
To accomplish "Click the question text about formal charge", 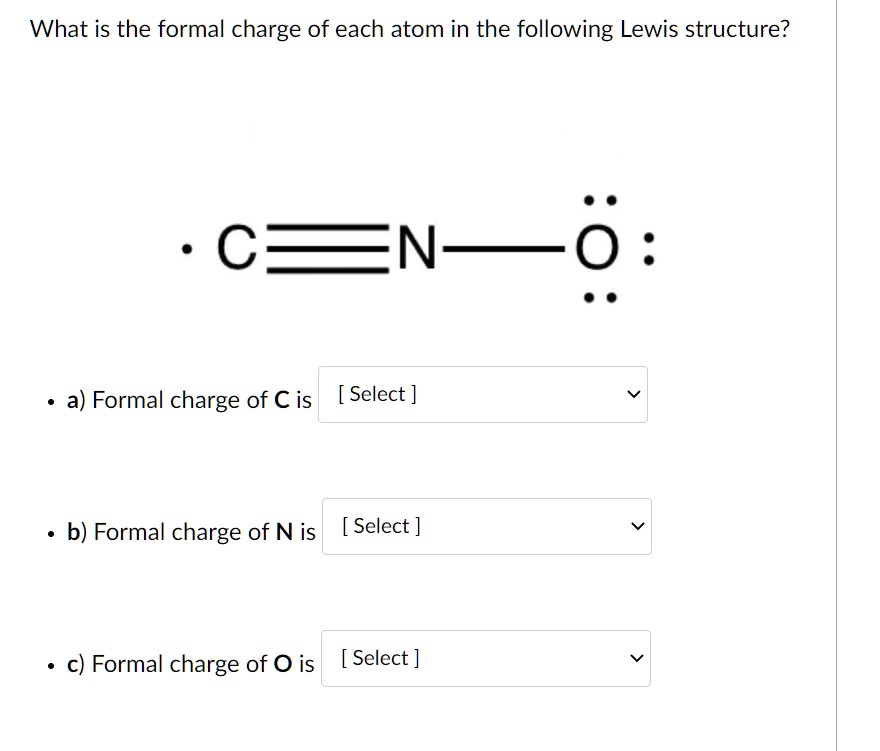I will [x=410, y=29].
